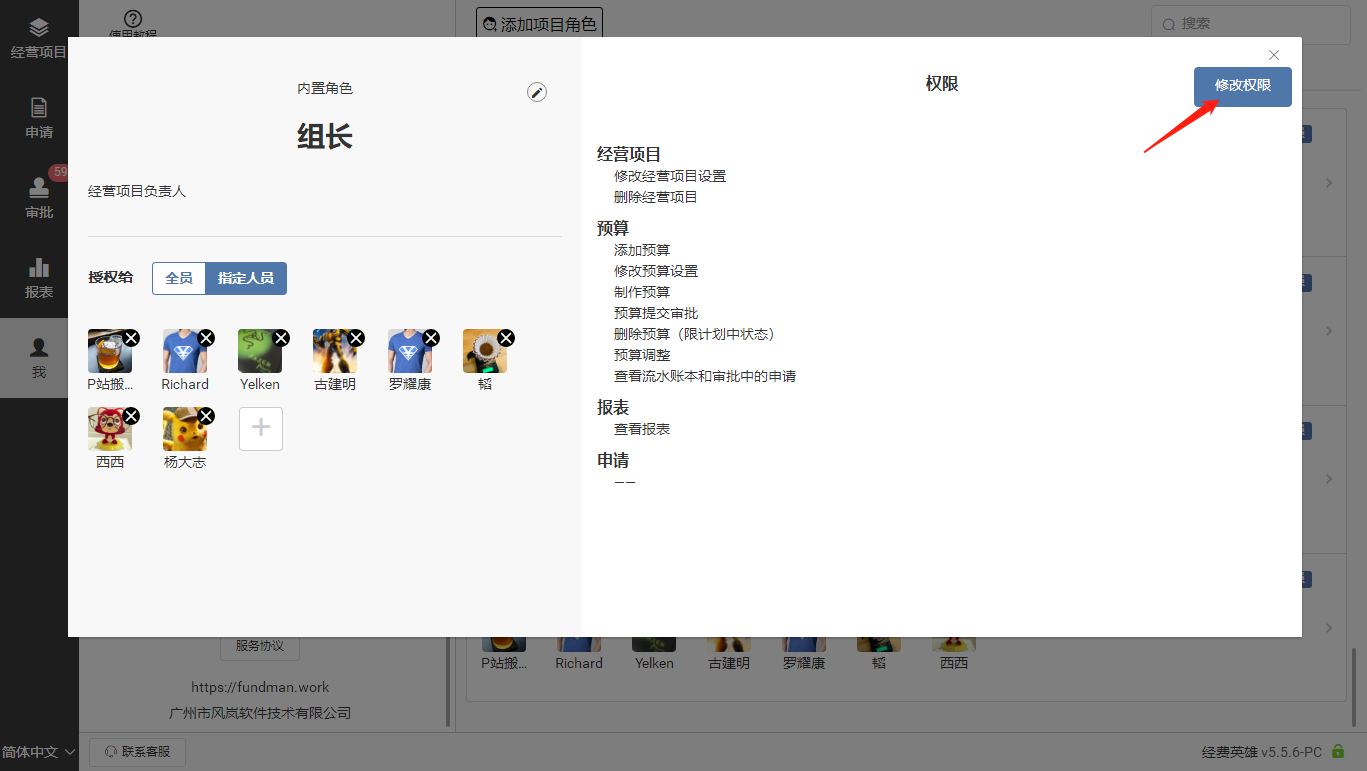Select the 指定人员 authorization option

click(x=246, y=278)
